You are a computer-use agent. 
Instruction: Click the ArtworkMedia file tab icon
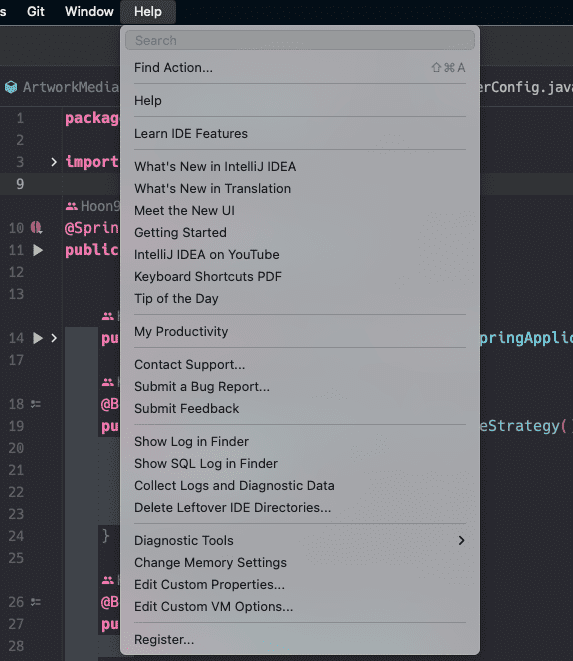click(x=11, y=87)
